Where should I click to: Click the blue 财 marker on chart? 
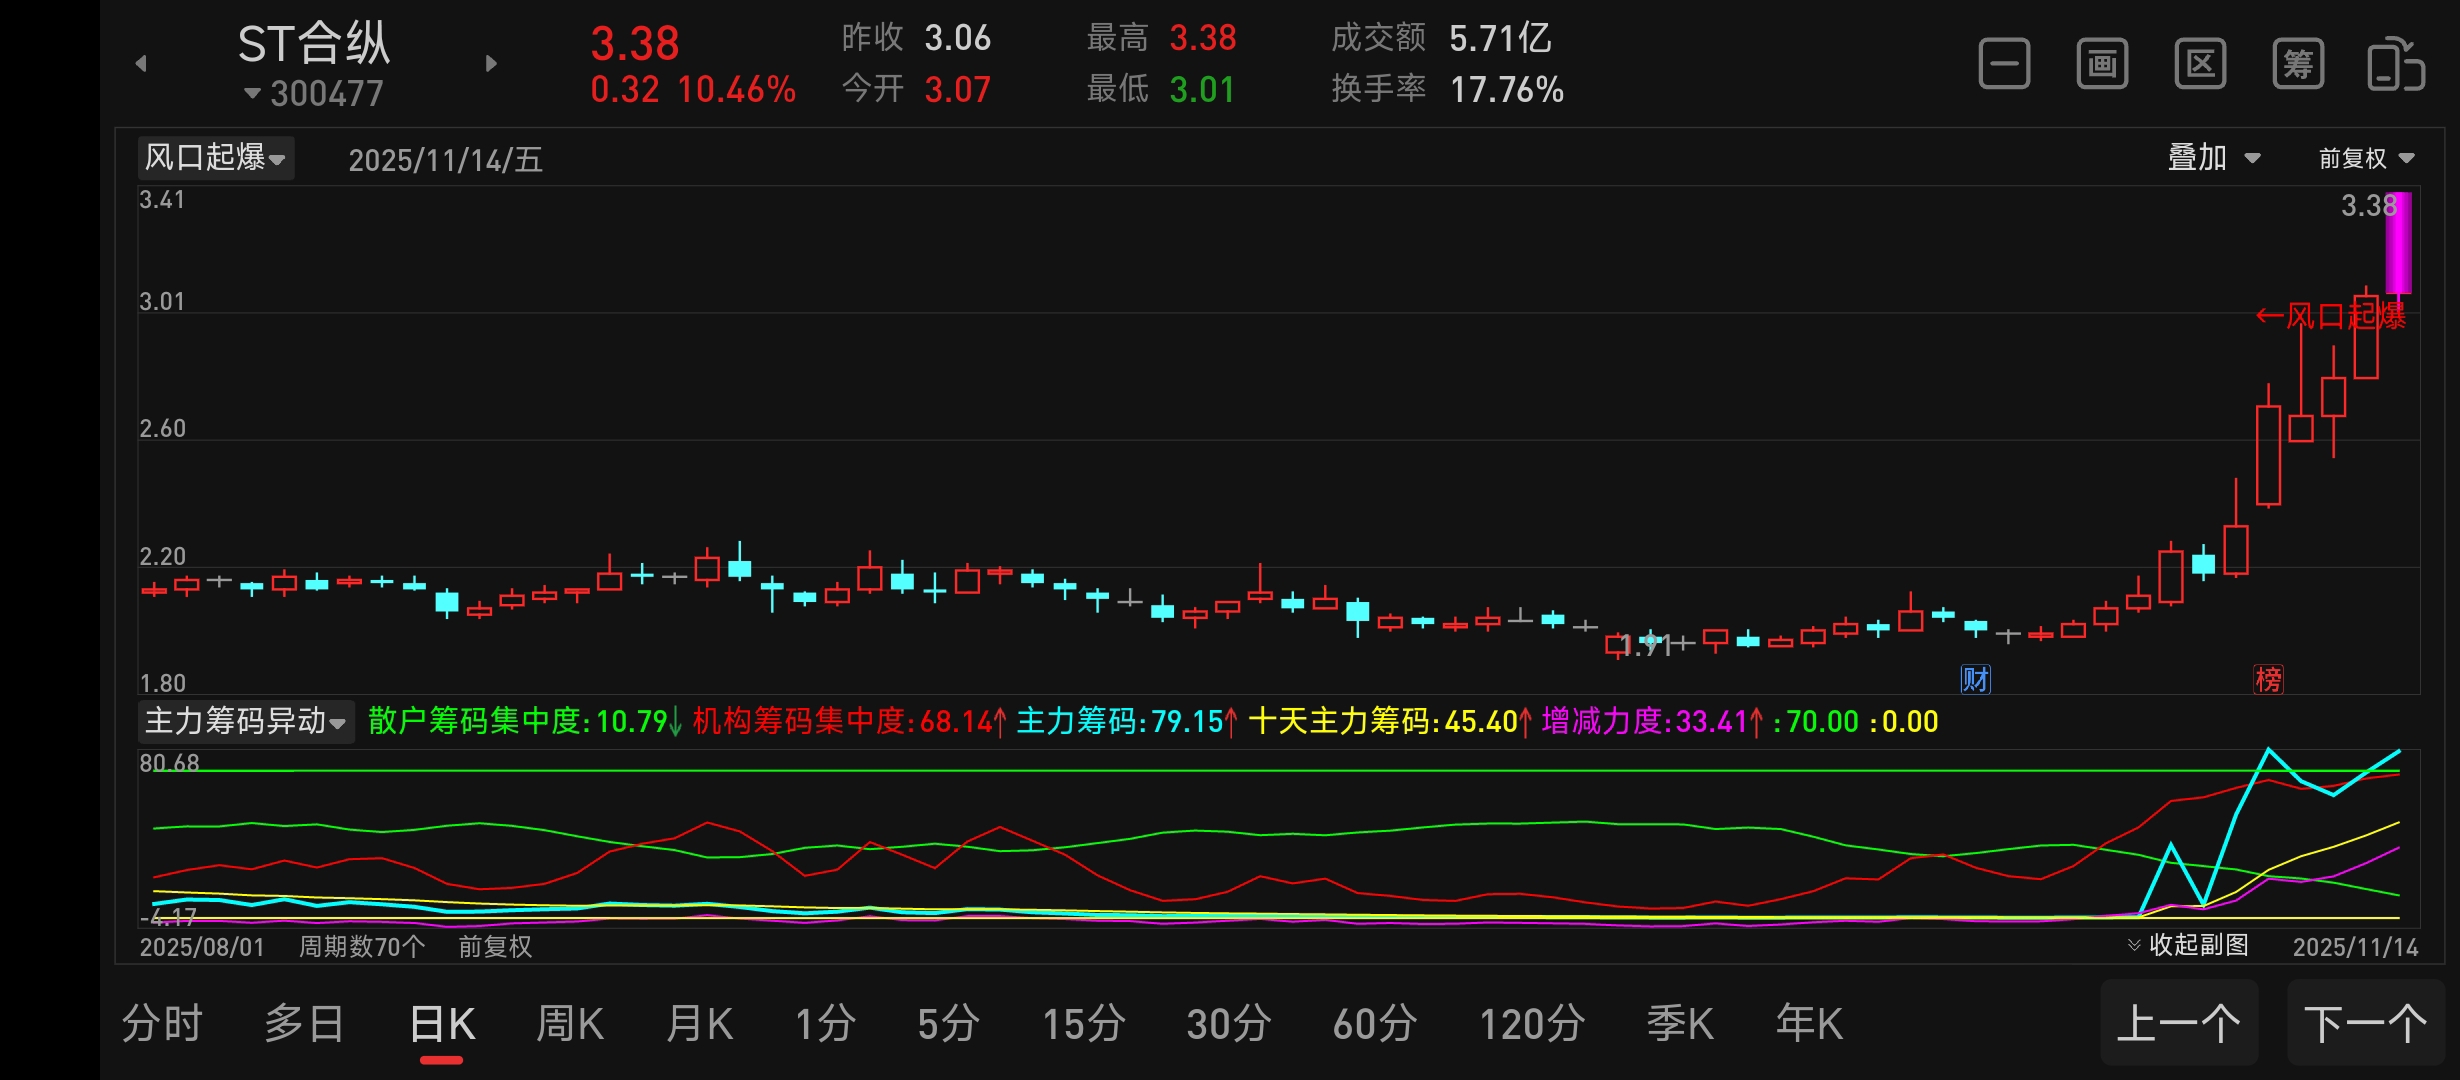tap(1975, 680)
